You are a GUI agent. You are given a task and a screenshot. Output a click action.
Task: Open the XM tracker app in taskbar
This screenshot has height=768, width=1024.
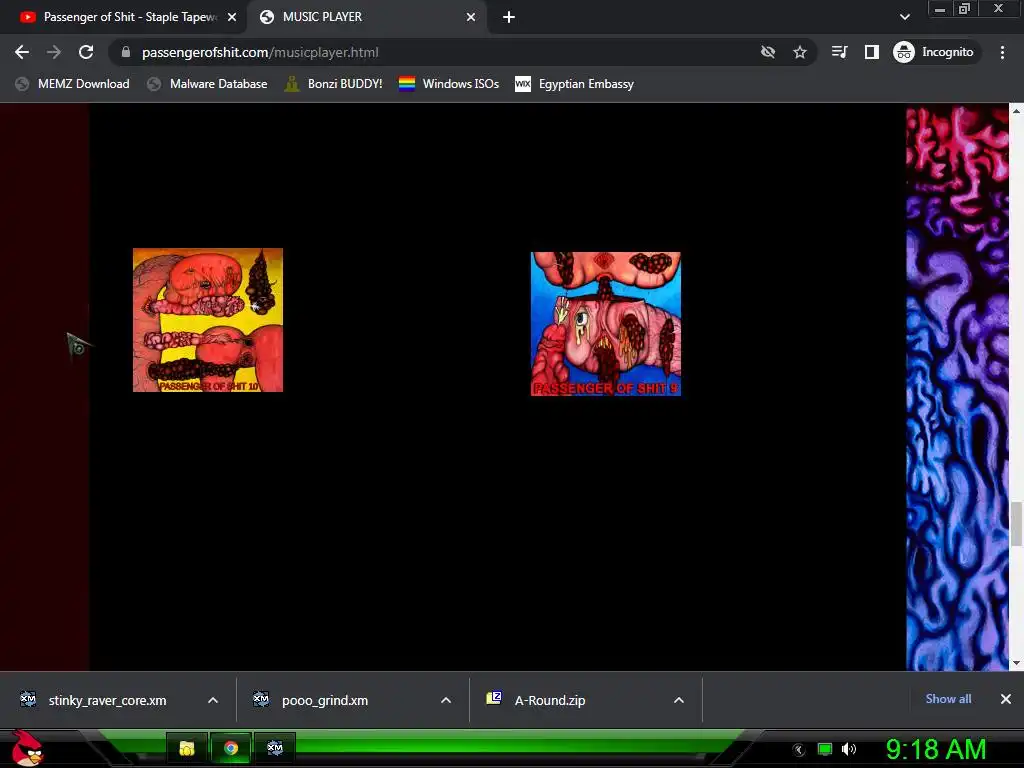[275, 748]
